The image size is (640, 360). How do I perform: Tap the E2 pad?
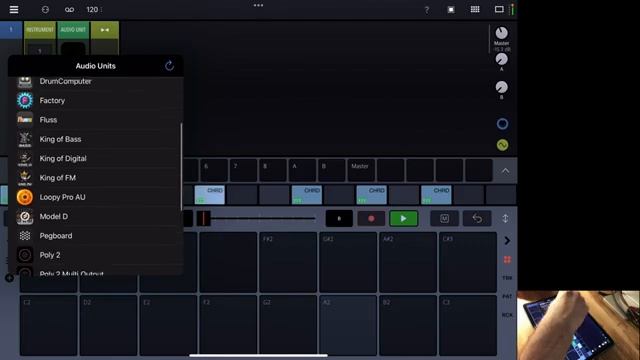click(x=168, y=326)
